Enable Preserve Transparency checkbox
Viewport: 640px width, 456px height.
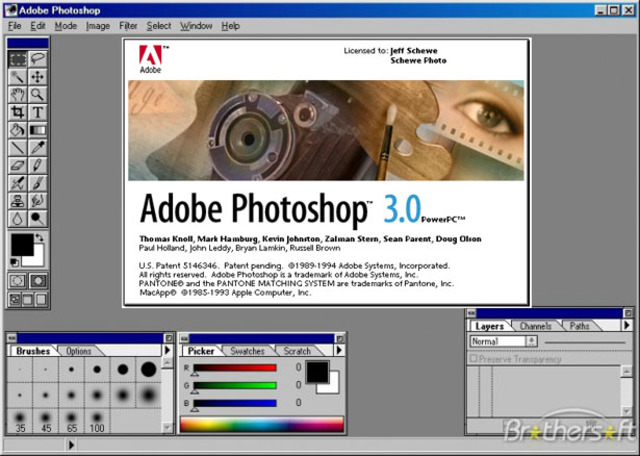coord(473,358)
